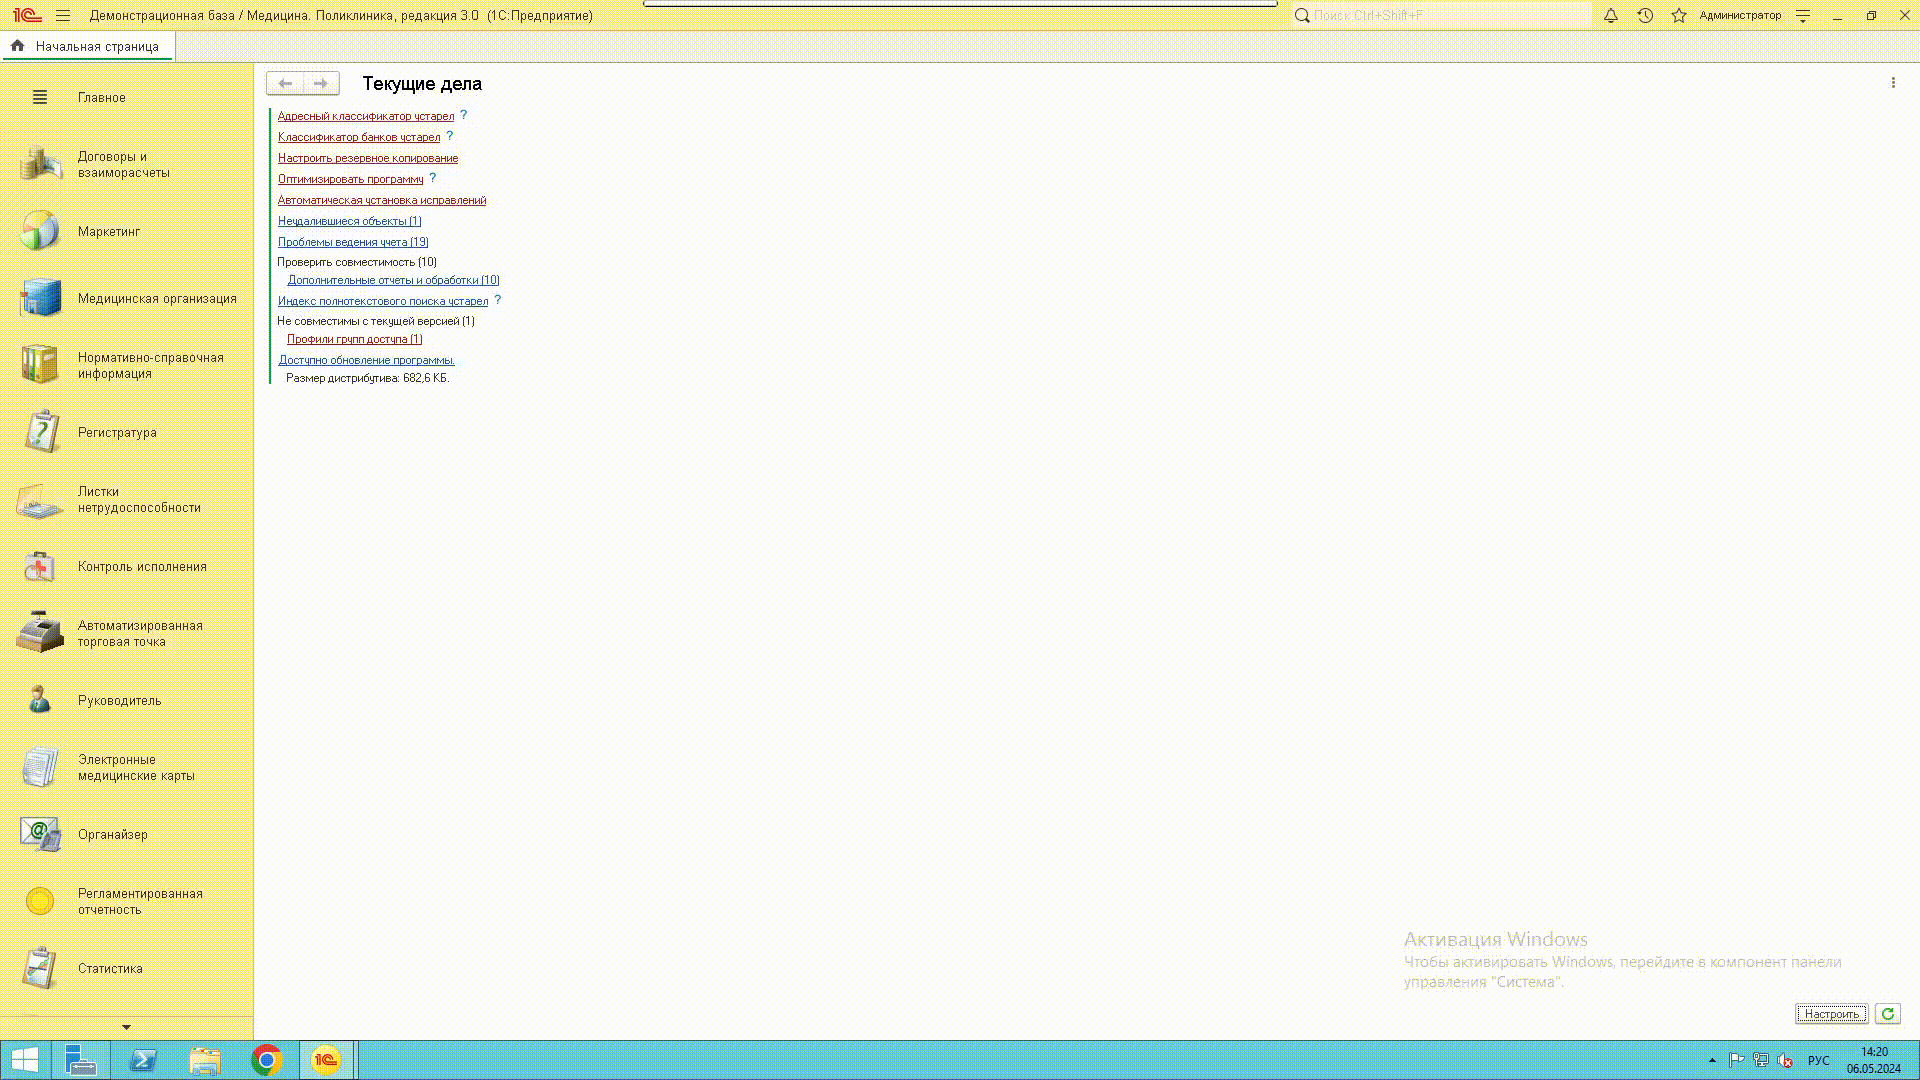
Task: Open the Органайзер email icon
Action: [x=40, y=834]
